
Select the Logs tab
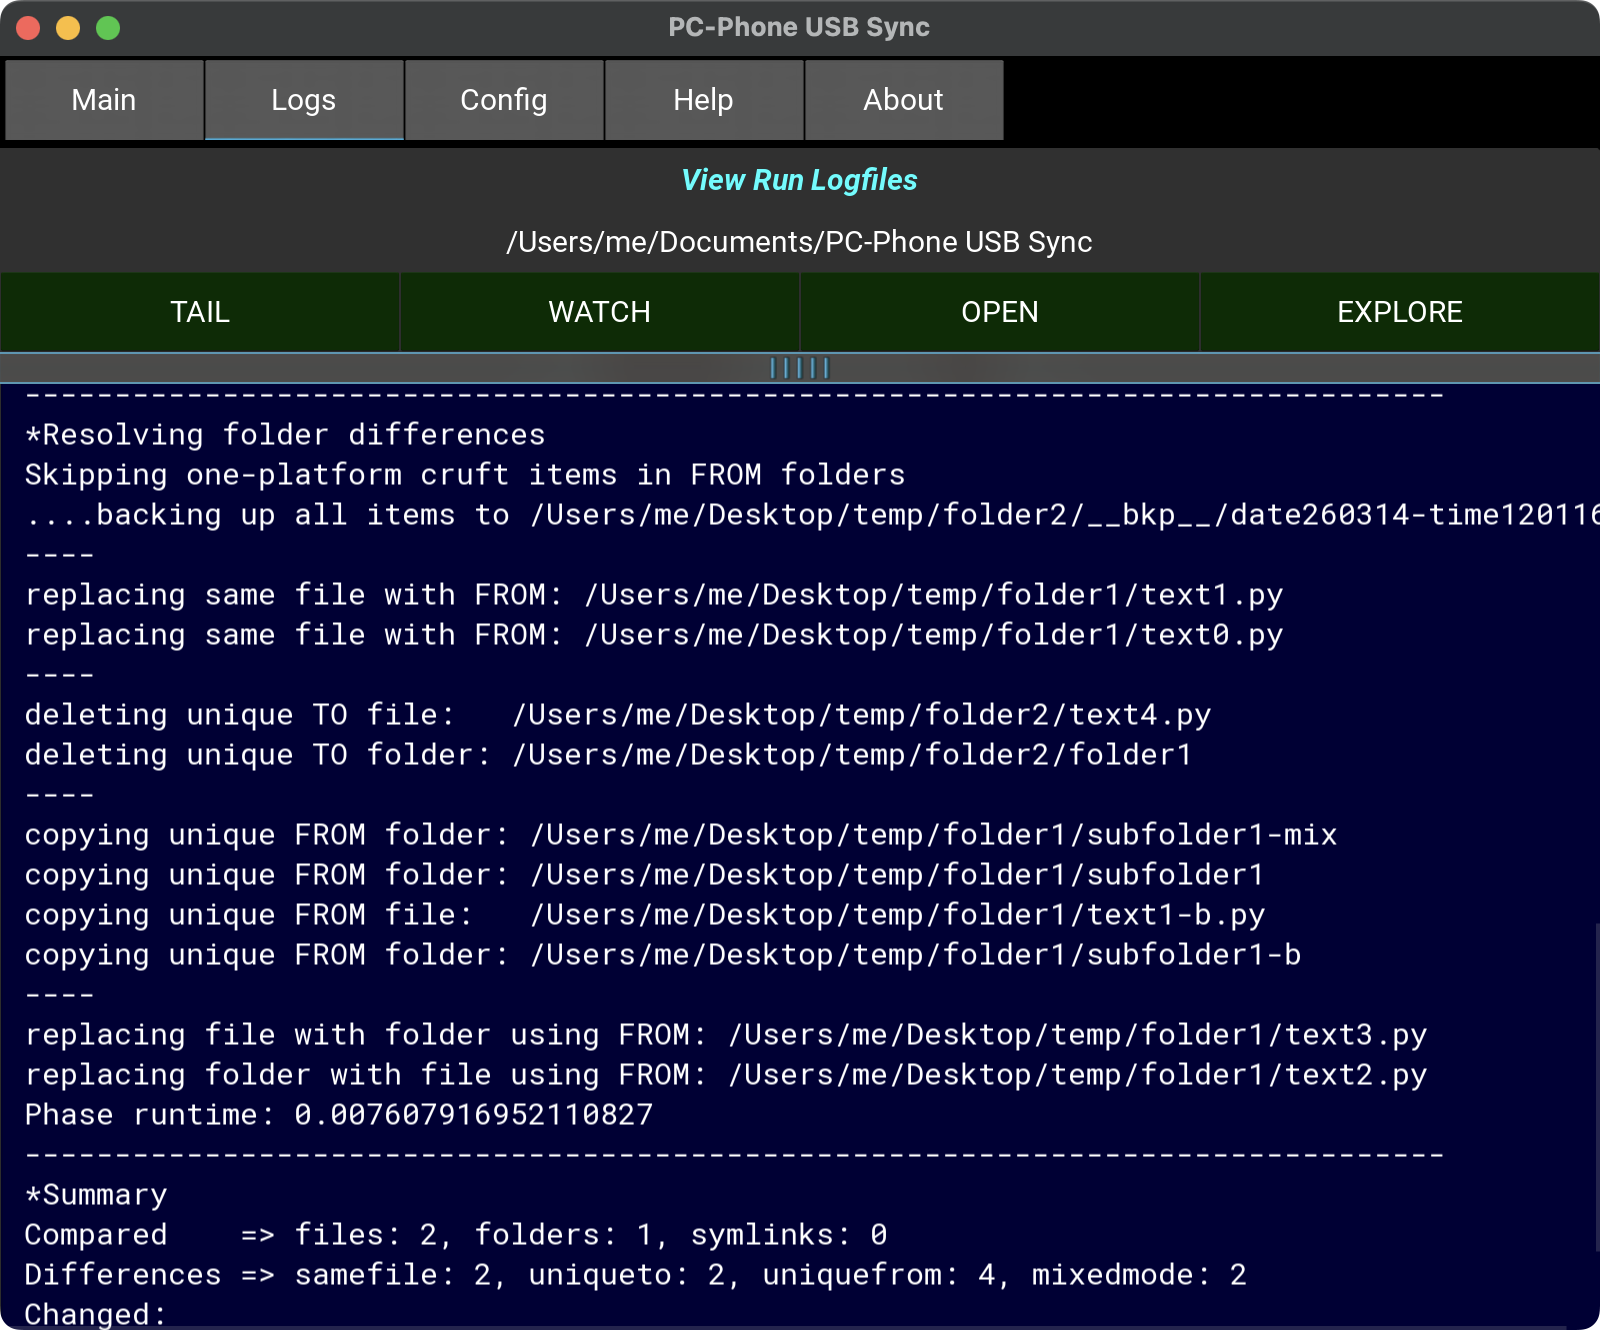pyautogui.click(x=304, y=100)
